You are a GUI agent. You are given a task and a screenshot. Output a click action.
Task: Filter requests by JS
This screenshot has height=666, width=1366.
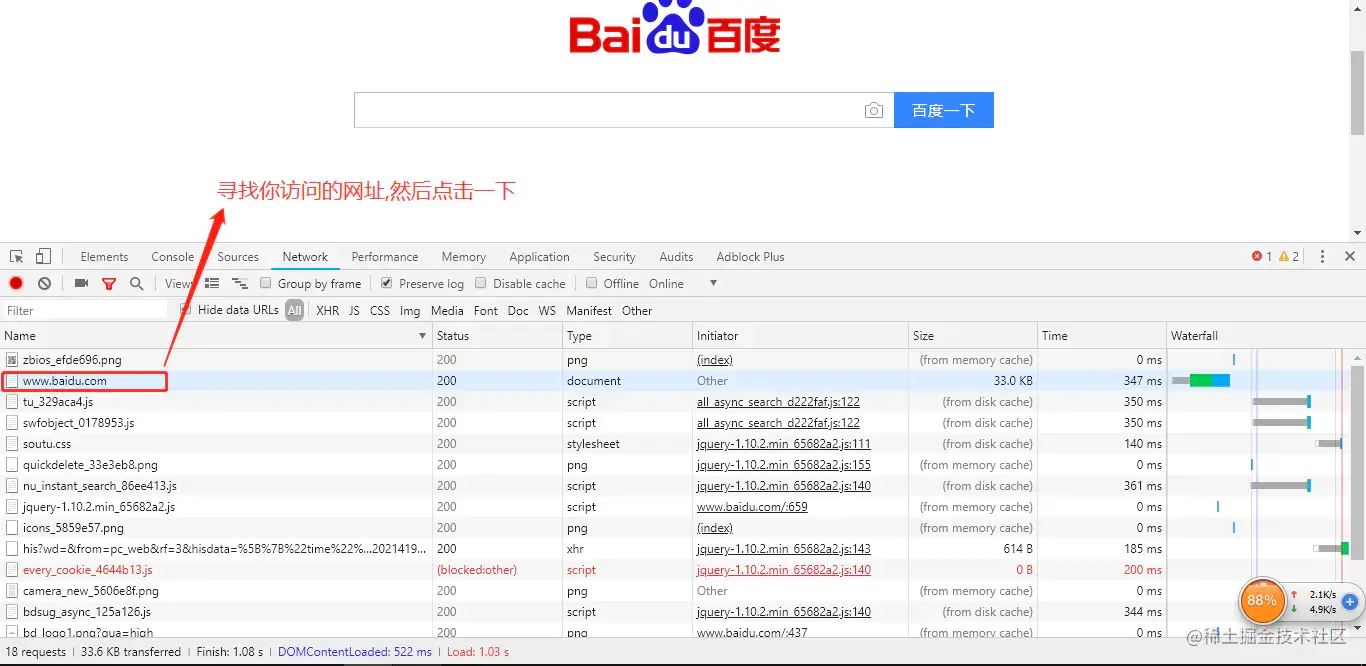[x=354, y=311]
